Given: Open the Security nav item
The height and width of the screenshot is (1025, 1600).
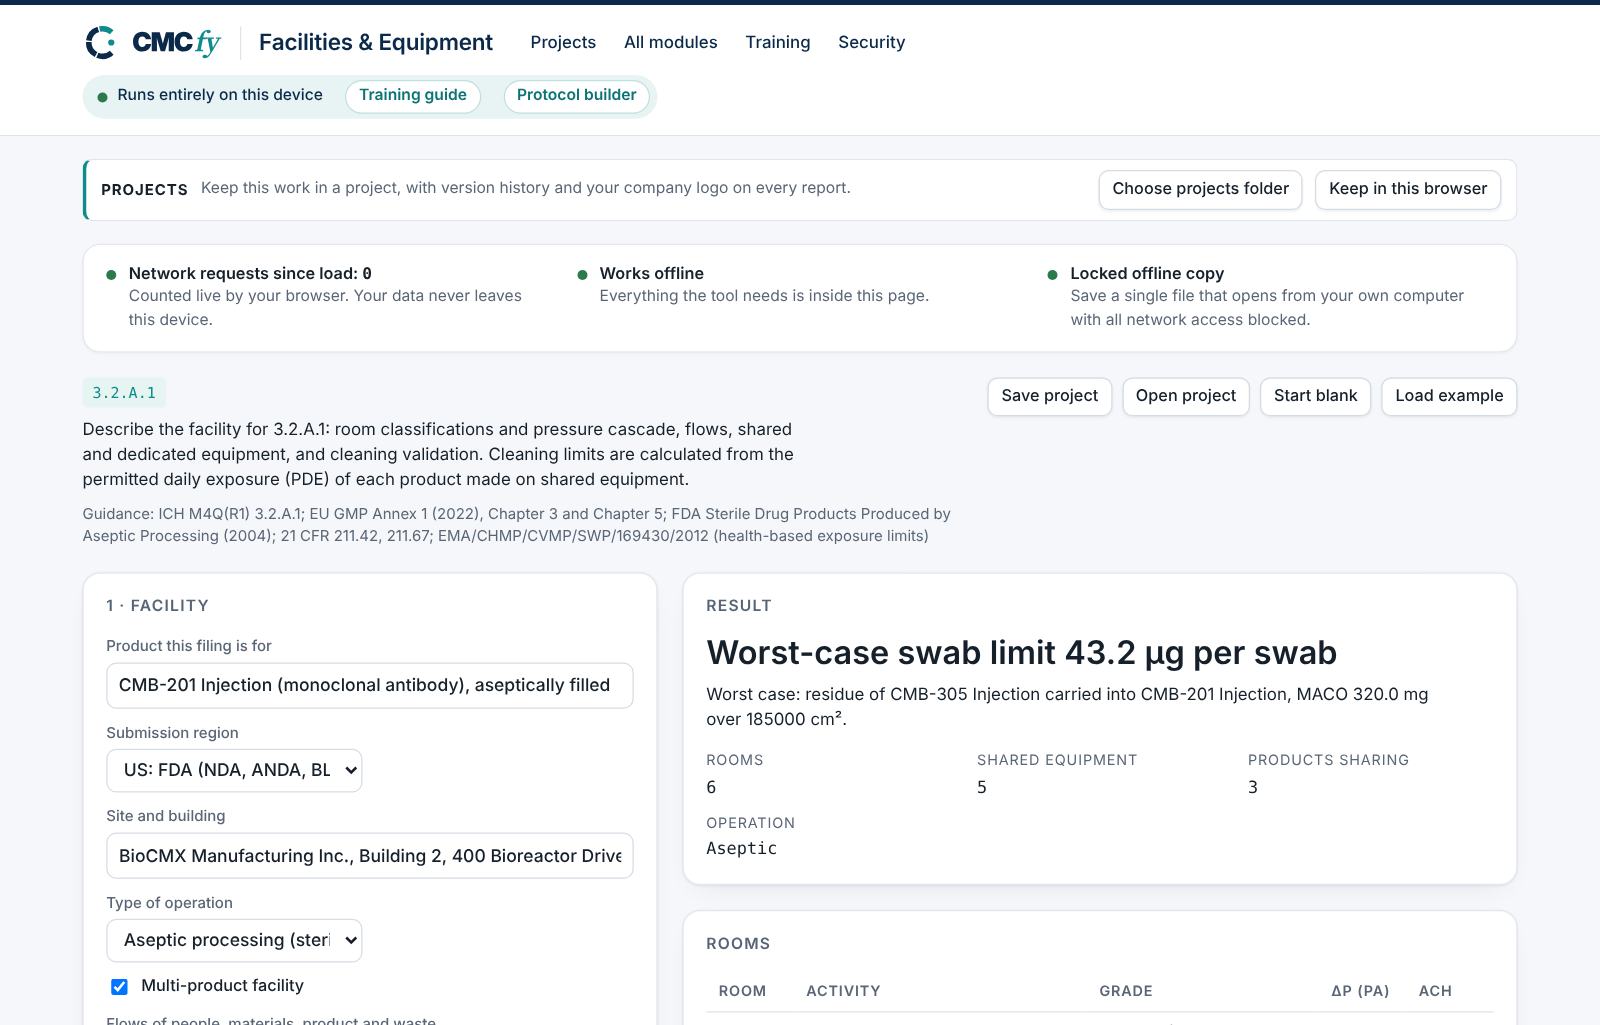Looking at the screenshot, I should 872,42.
